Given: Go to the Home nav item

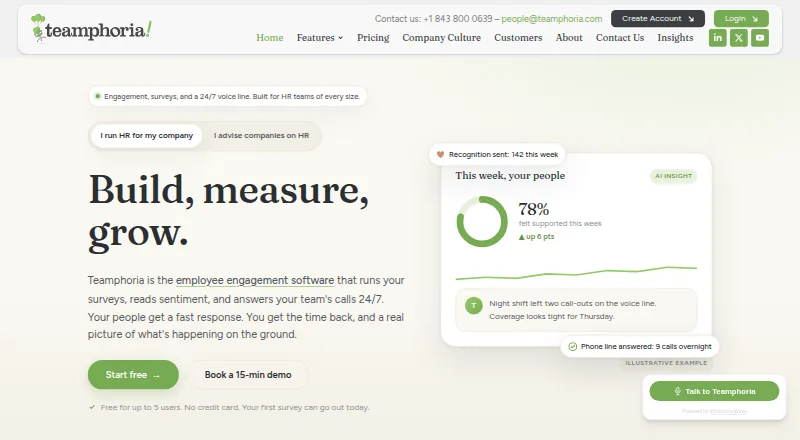Looking at the screenshot, I should pyautogui.click(x=269, y=38).
